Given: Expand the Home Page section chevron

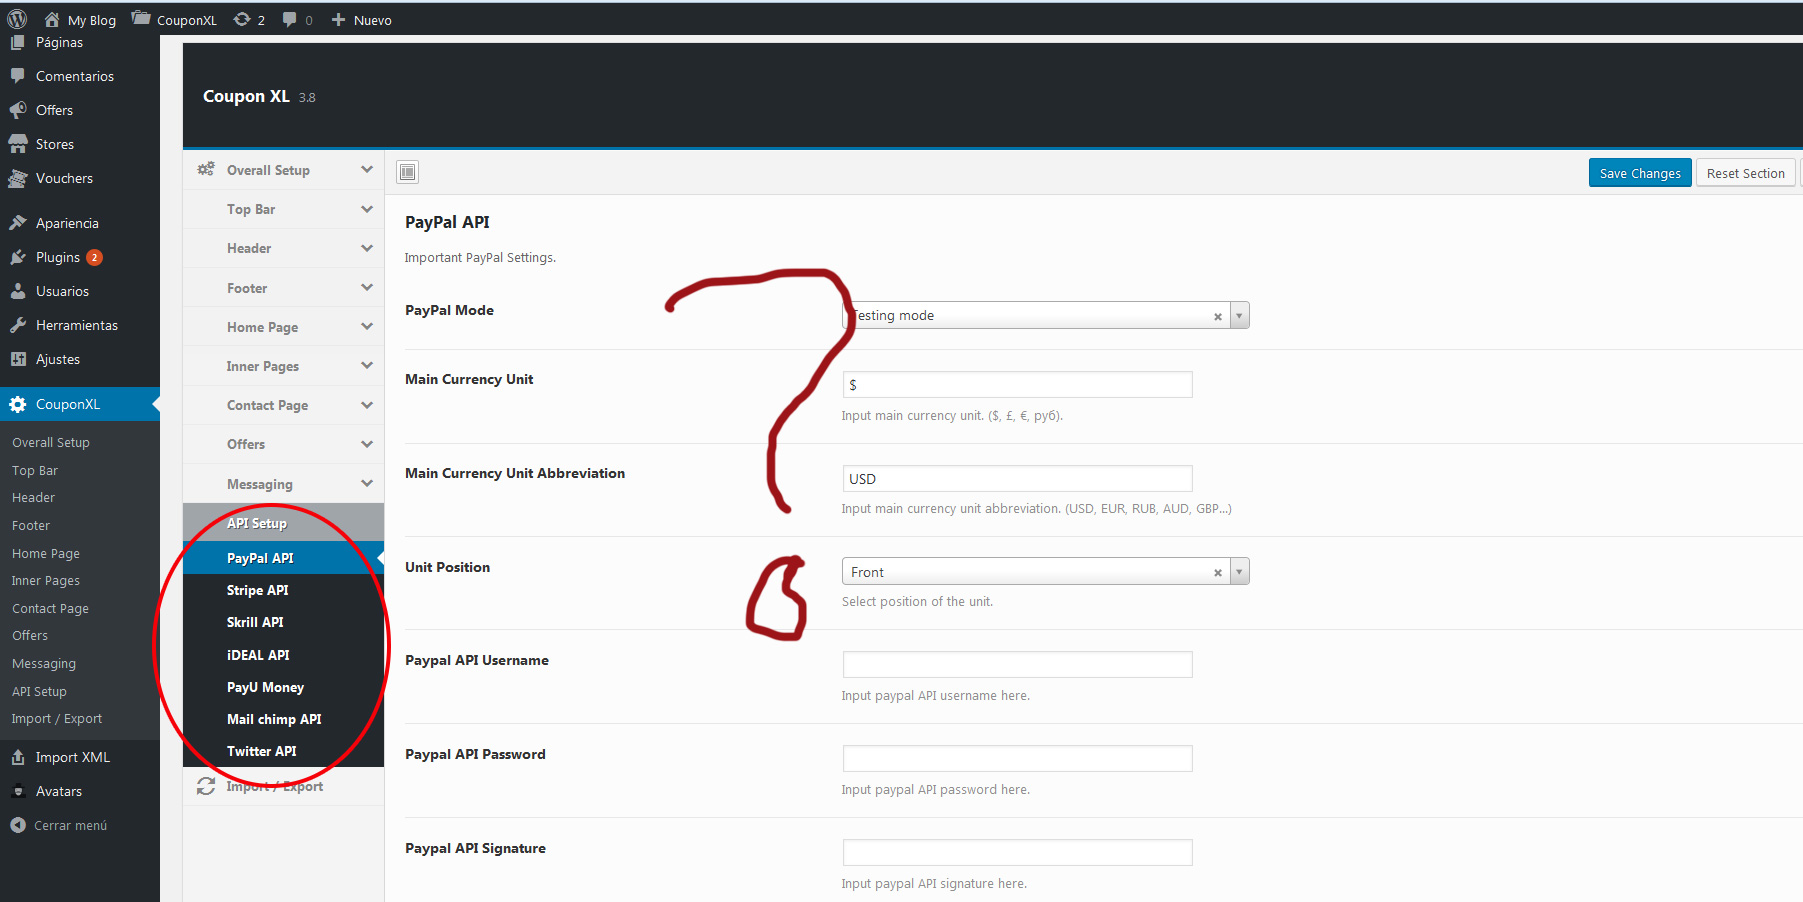Looking at the screenshot, I should pos(367,327).
